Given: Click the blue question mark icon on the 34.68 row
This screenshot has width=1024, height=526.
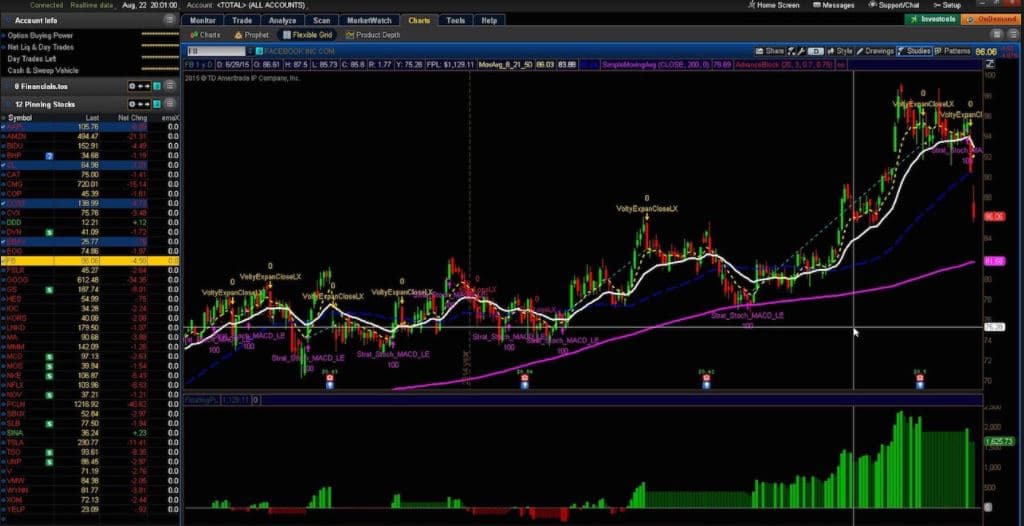Looking at the screenshot, I should click(49, 156).
